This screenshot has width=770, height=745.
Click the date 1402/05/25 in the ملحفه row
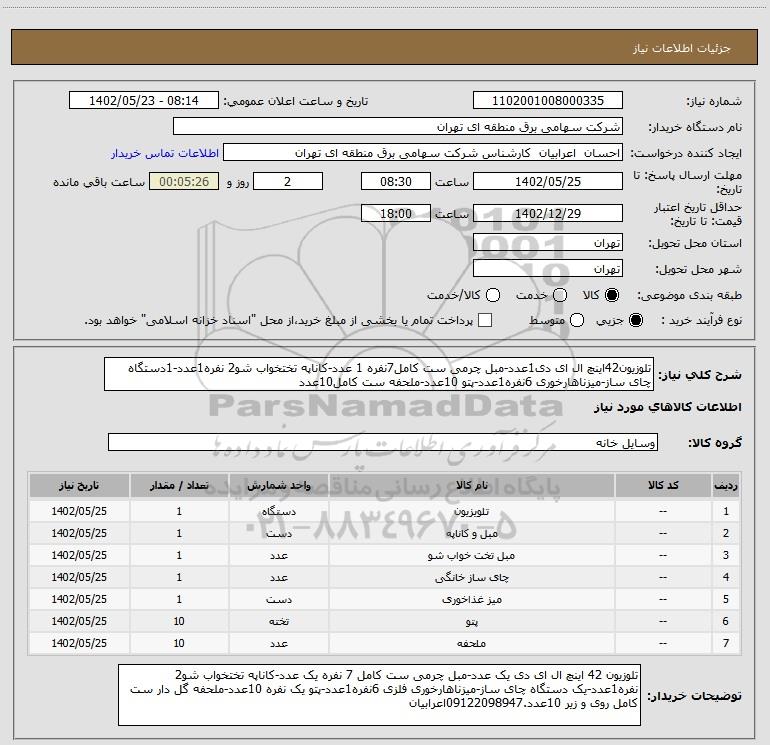point(79,643)
